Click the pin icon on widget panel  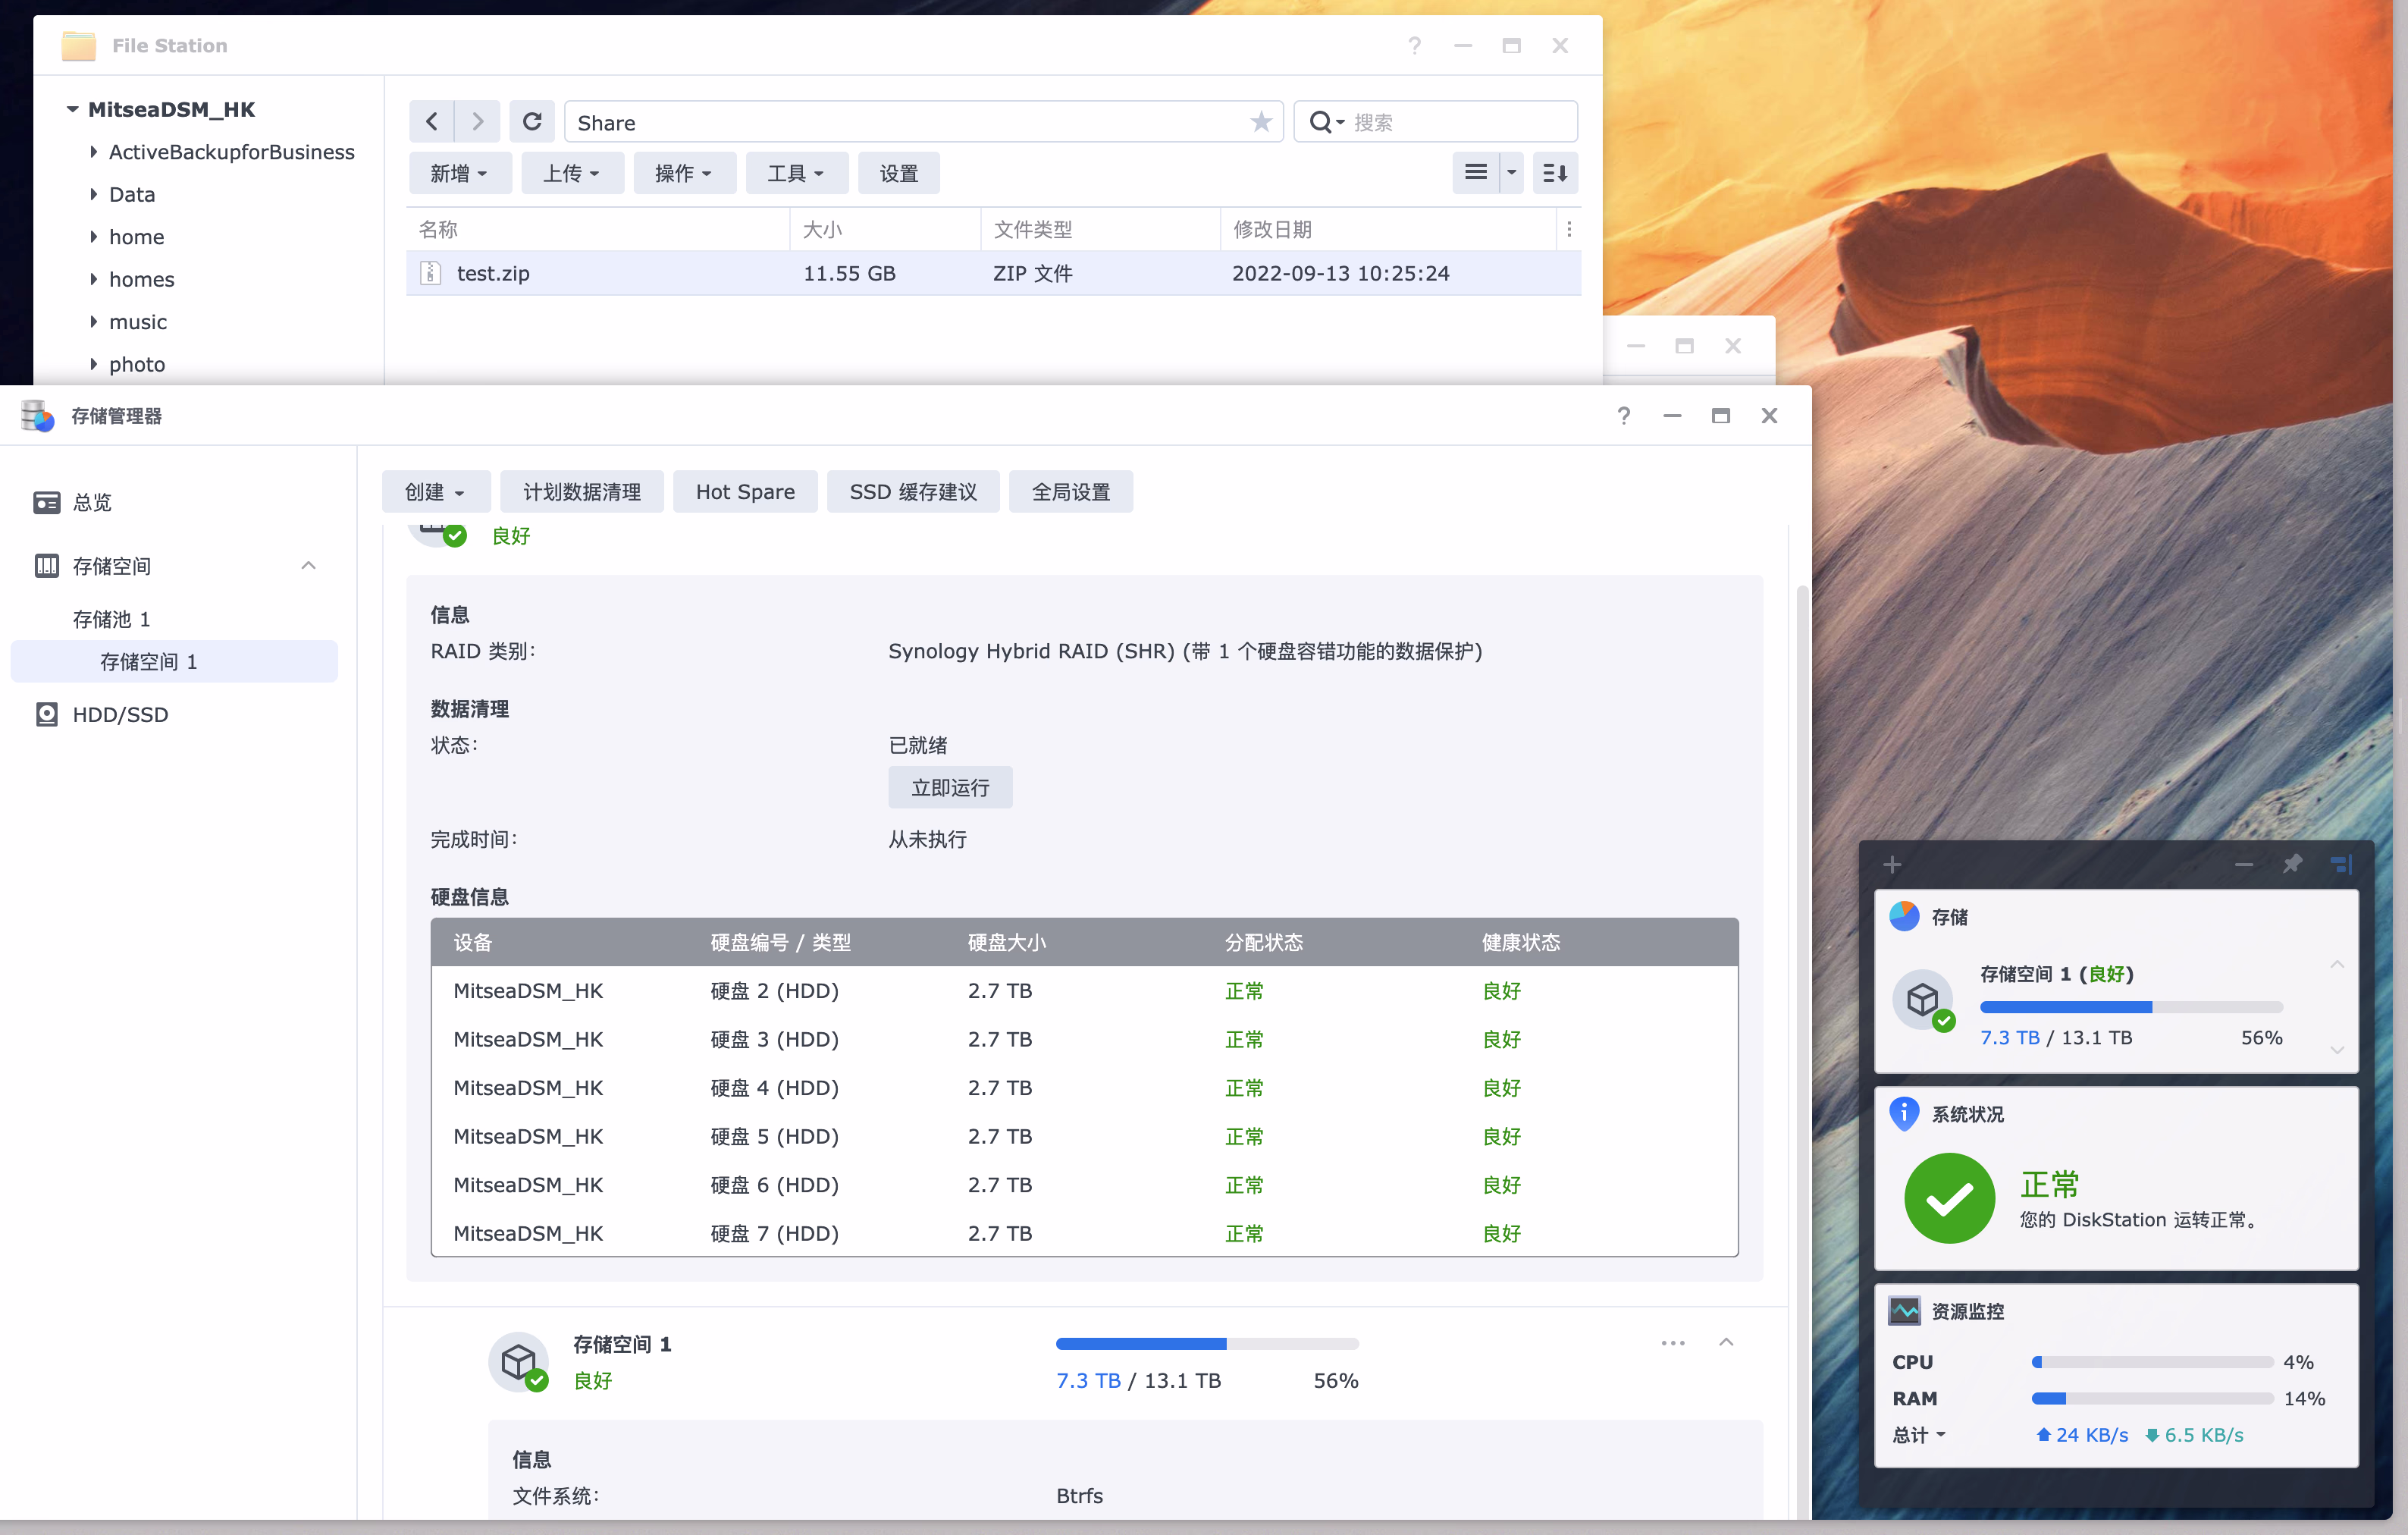pyautogui.click(x=2292, y=863)
